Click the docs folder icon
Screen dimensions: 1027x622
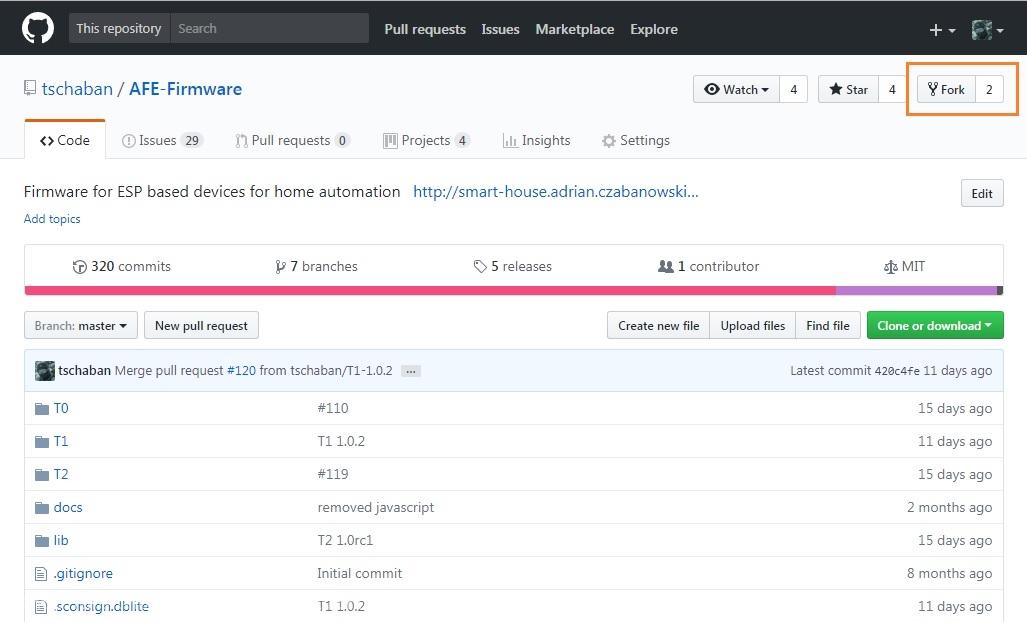tap(42, 507)
